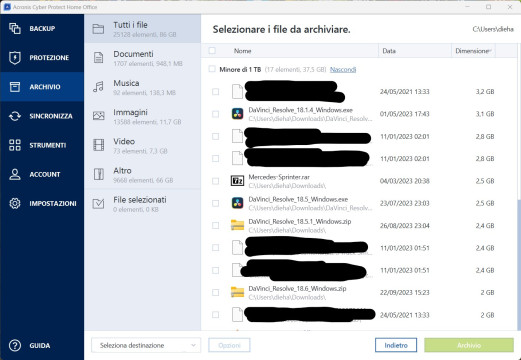This screenshot has width=521, height=360.
Task: Click the DaVinci_Resolve_18.5.1_Windows.zip folder icon
Action: tap(237, 225)
